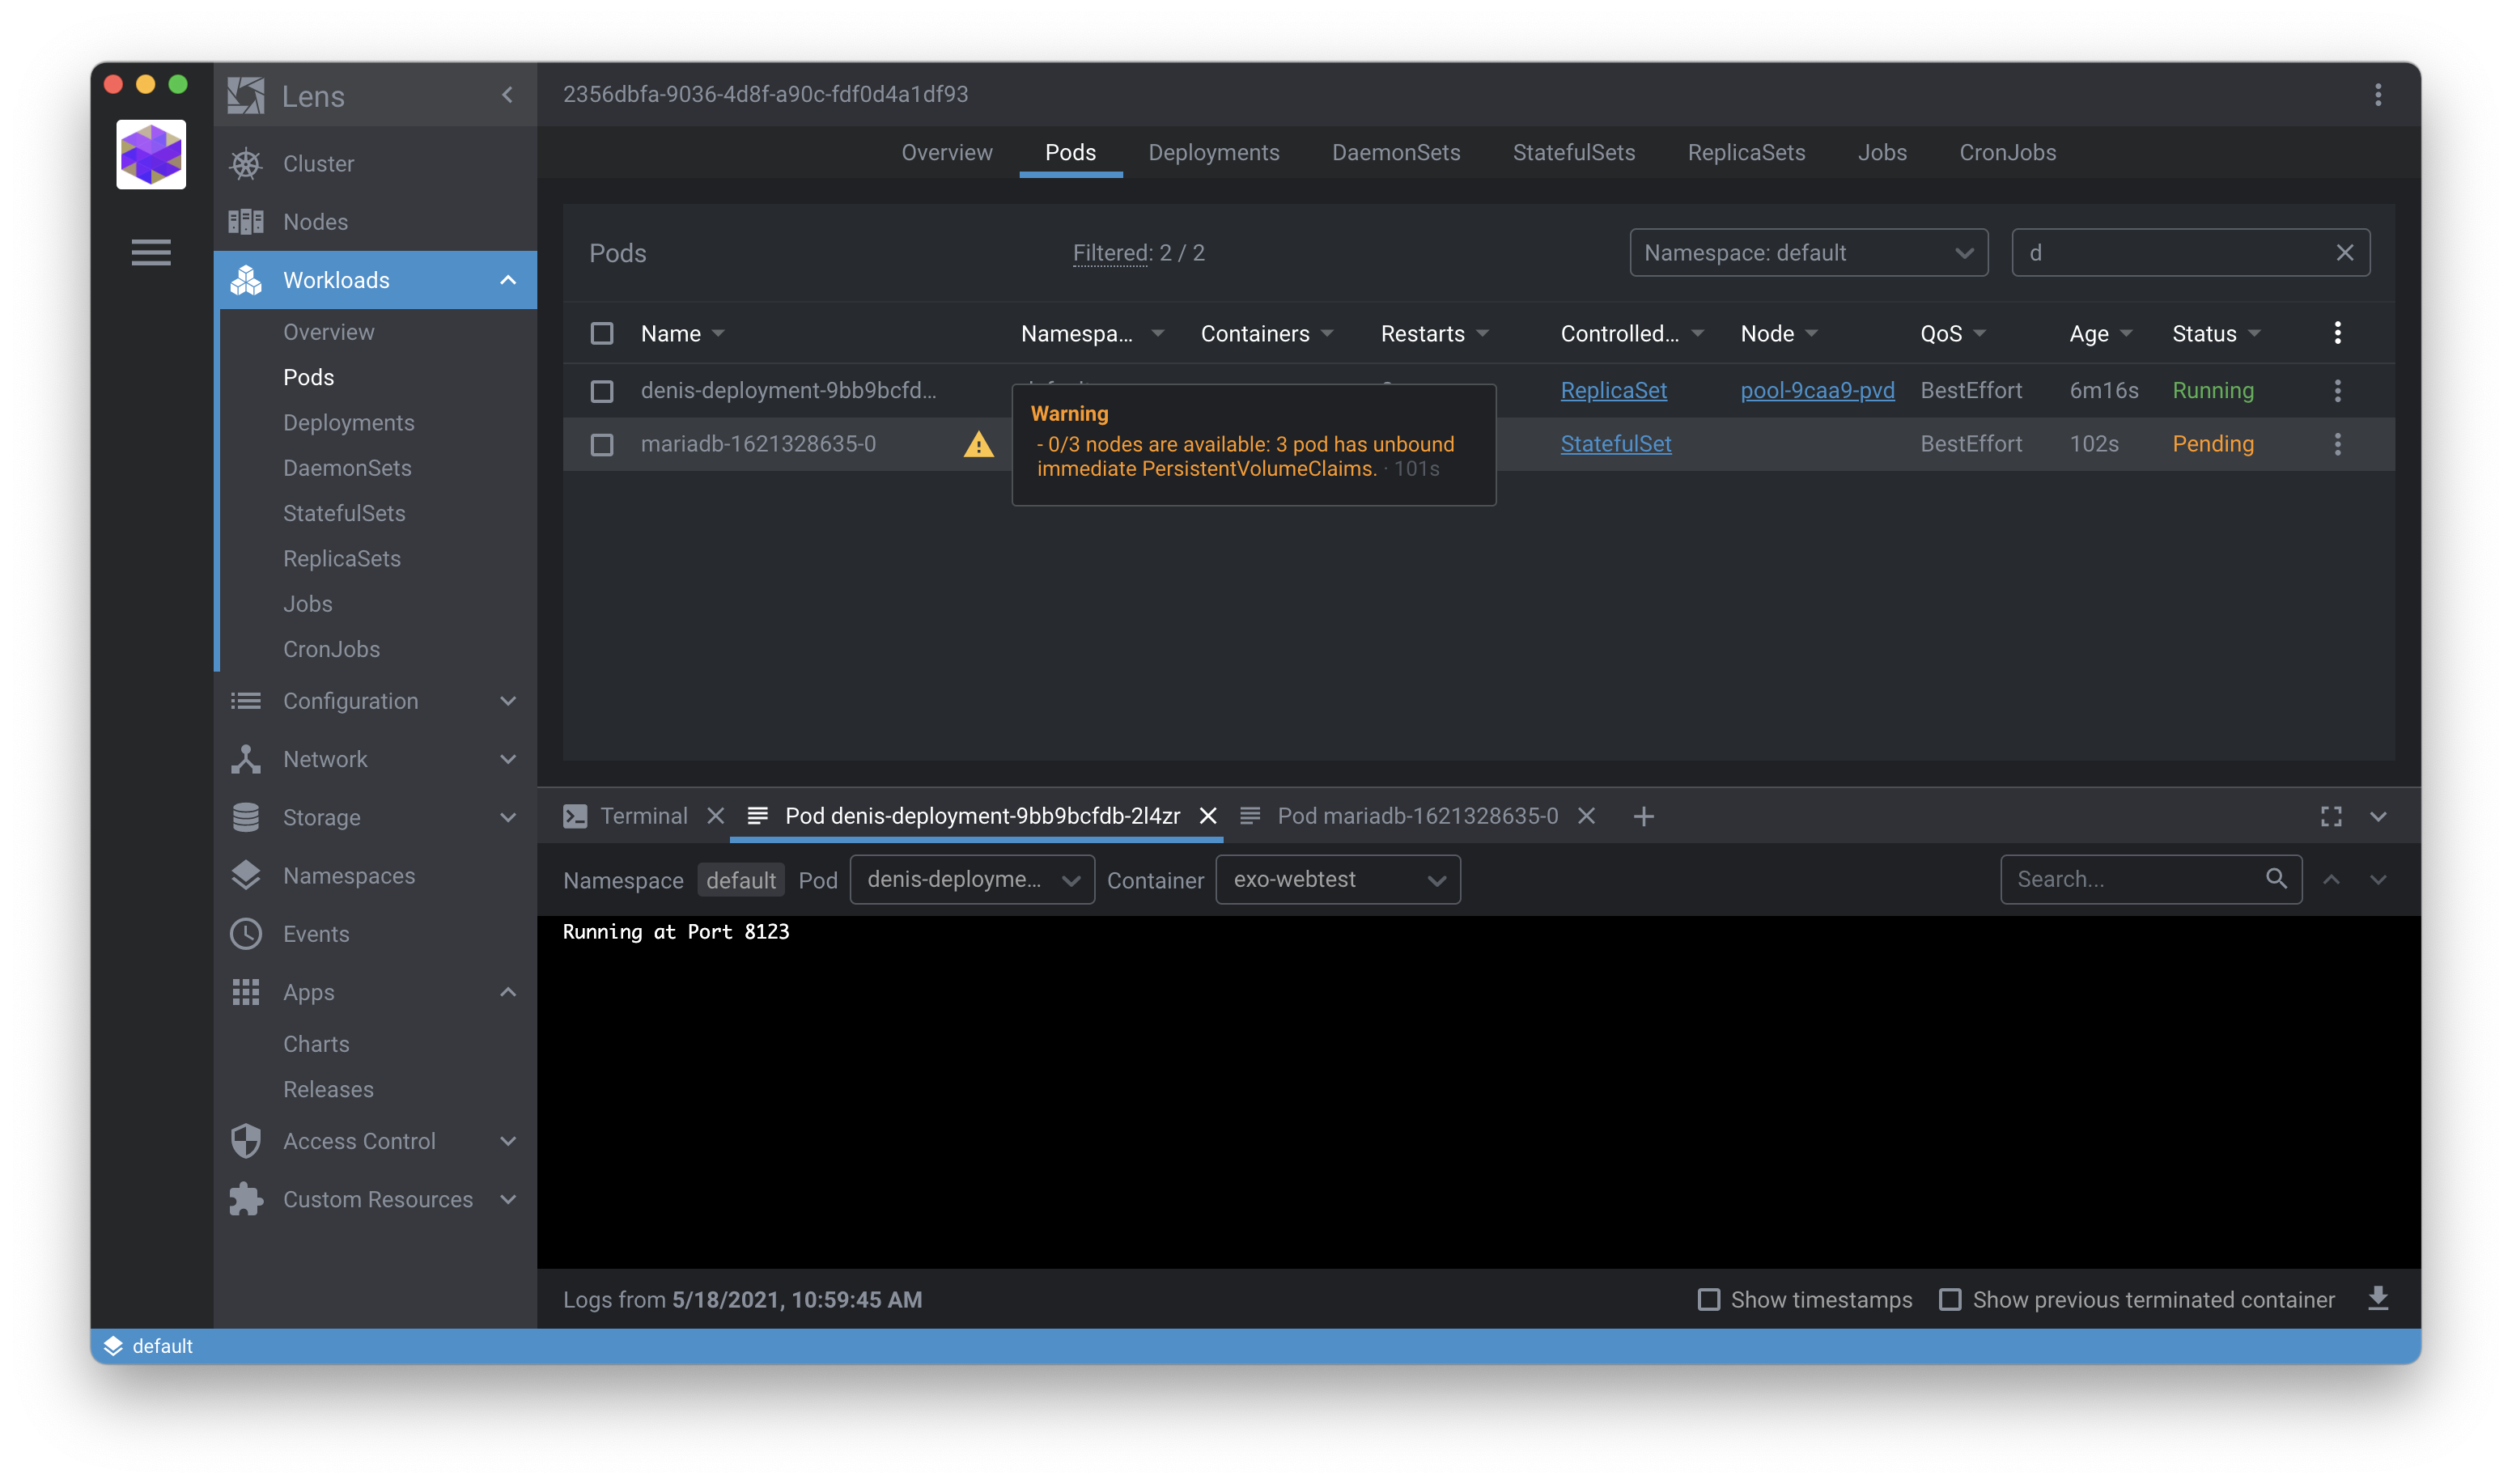Open the Pod selector dropdown in logs
The width and height of the screenshot is (2512, 1484).
[x=972, y=880]
